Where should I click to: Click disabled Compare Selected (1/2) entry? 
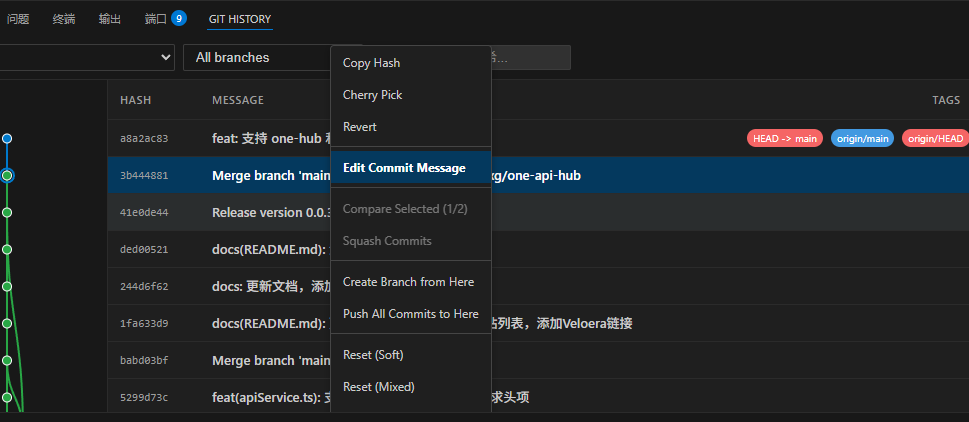click(405, 209)
